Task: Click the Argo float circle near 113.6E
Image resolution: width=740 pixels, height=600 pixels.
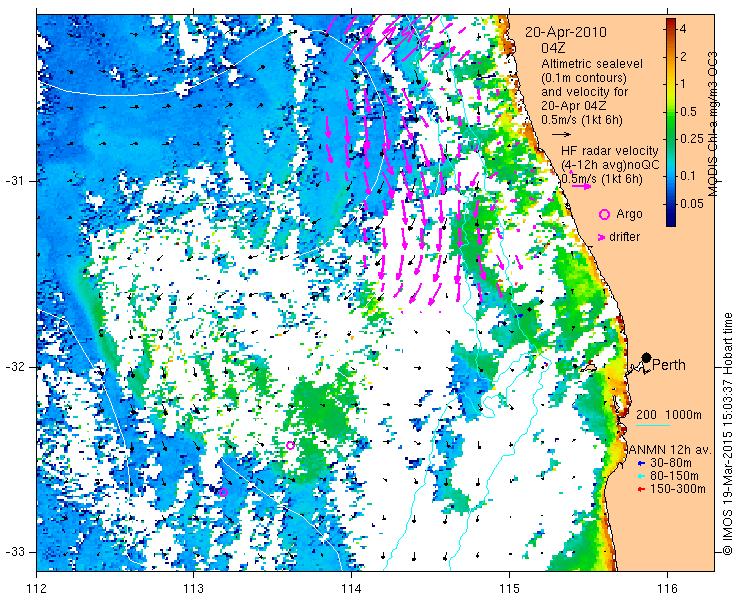Action: point(290,445)
